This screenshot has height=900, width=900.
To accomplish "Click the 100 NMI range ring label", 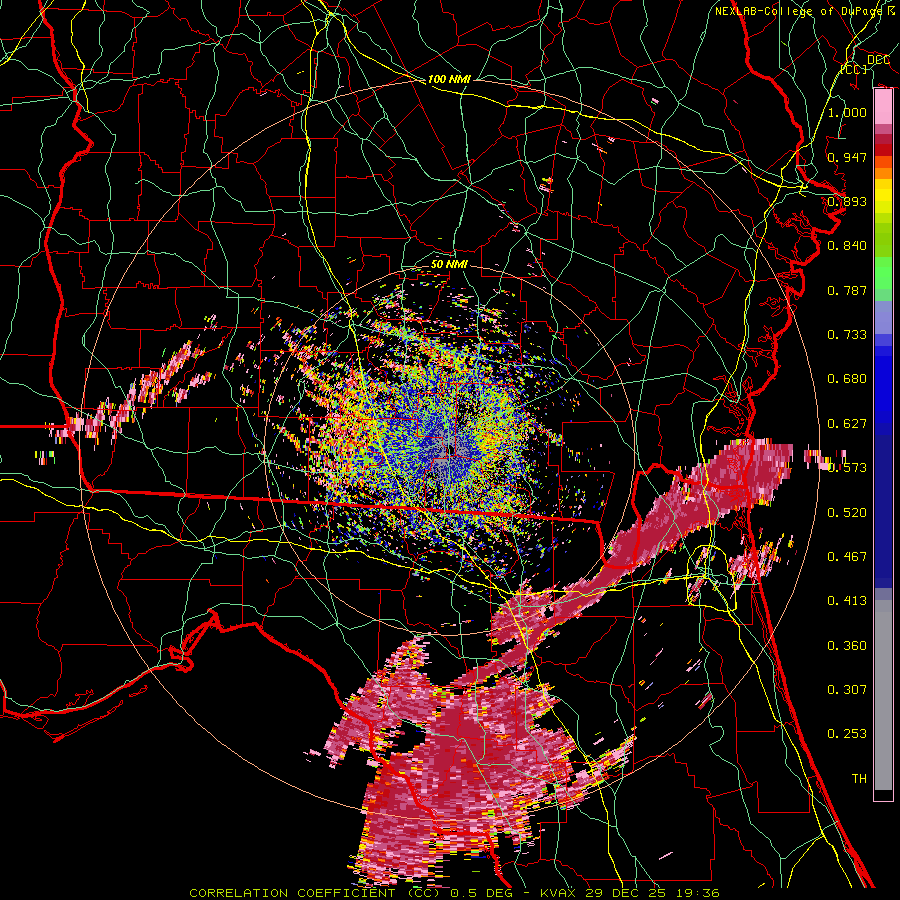I will [x=449, y=79].
